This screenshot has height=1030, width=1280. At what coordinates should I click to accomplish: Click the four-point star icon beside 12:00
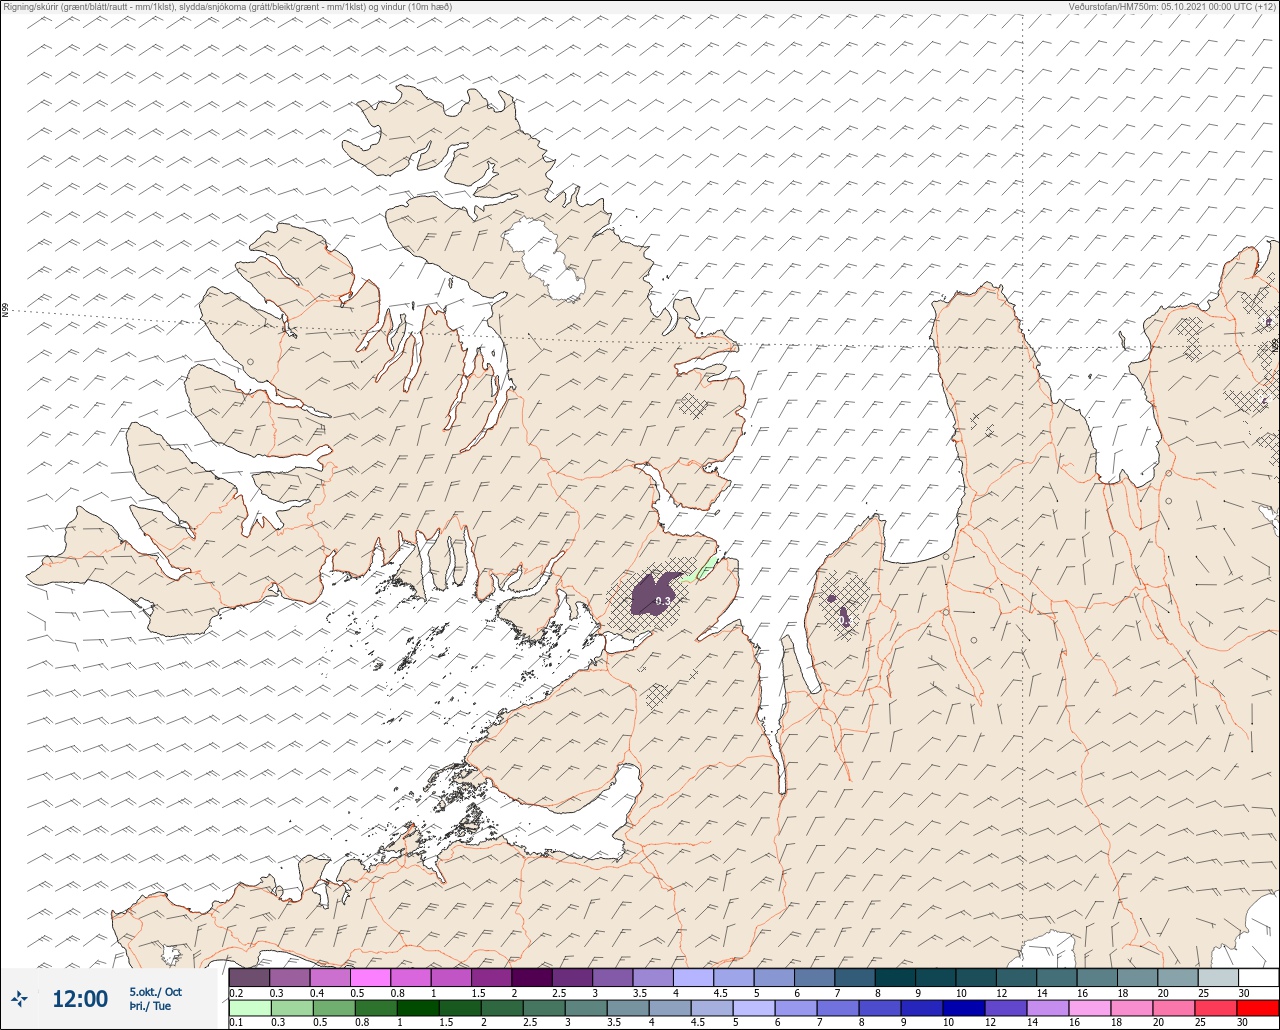(19, 998)
